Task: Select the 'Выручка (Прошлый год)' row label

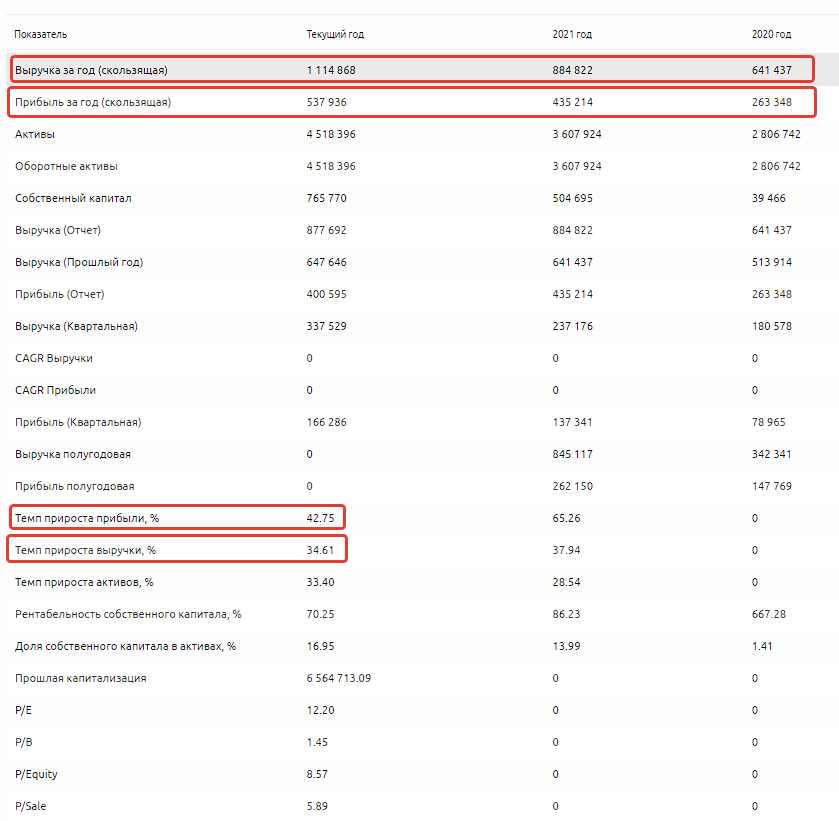Action: 79,262
